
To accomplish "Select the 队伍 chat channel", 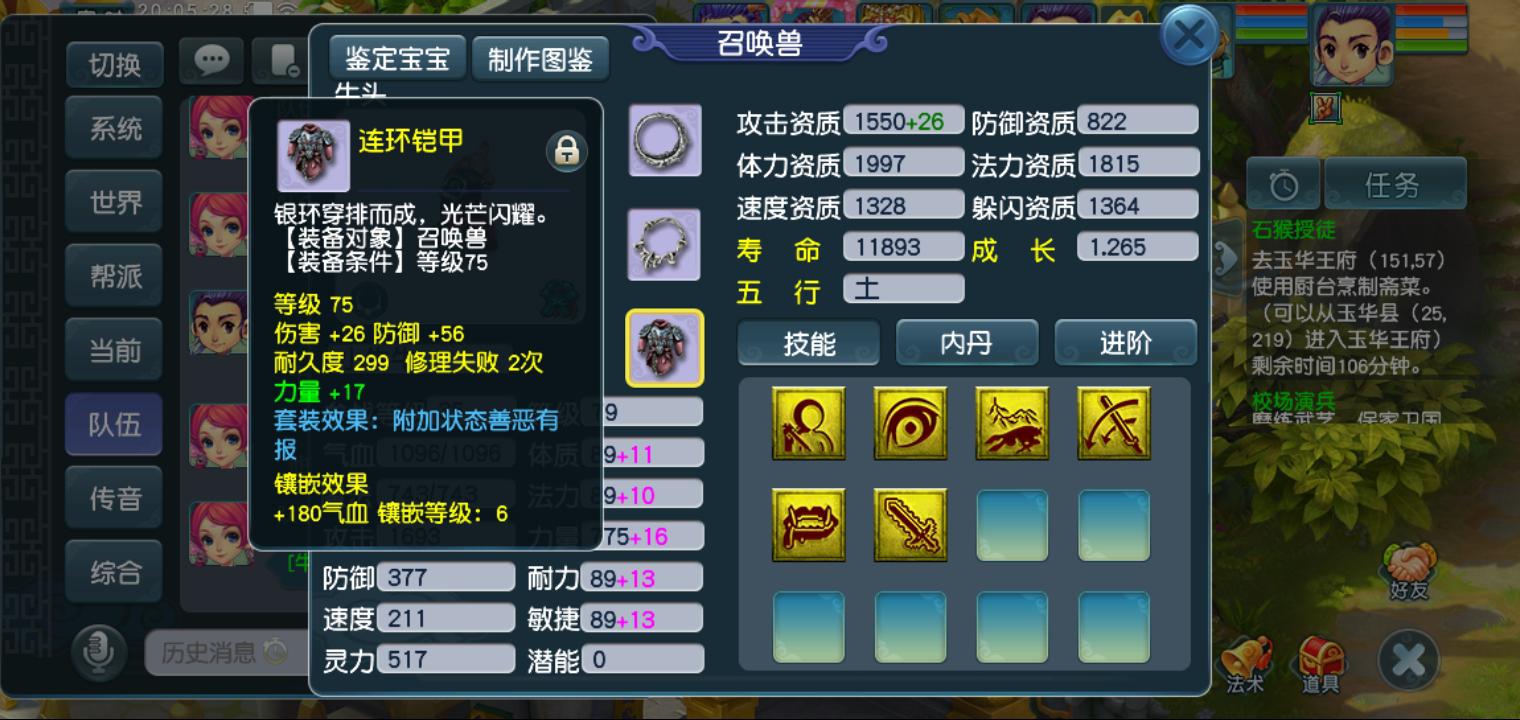I will 114,424.
